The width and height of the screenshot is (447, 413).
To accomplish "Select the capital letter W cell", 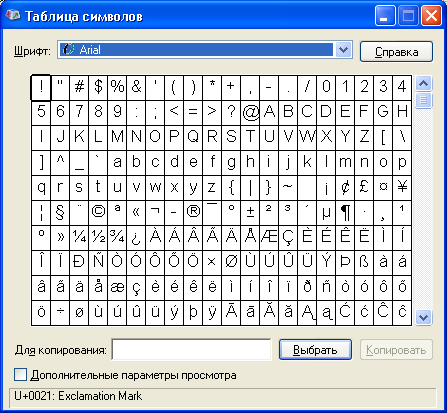I will tap(307, 137).
